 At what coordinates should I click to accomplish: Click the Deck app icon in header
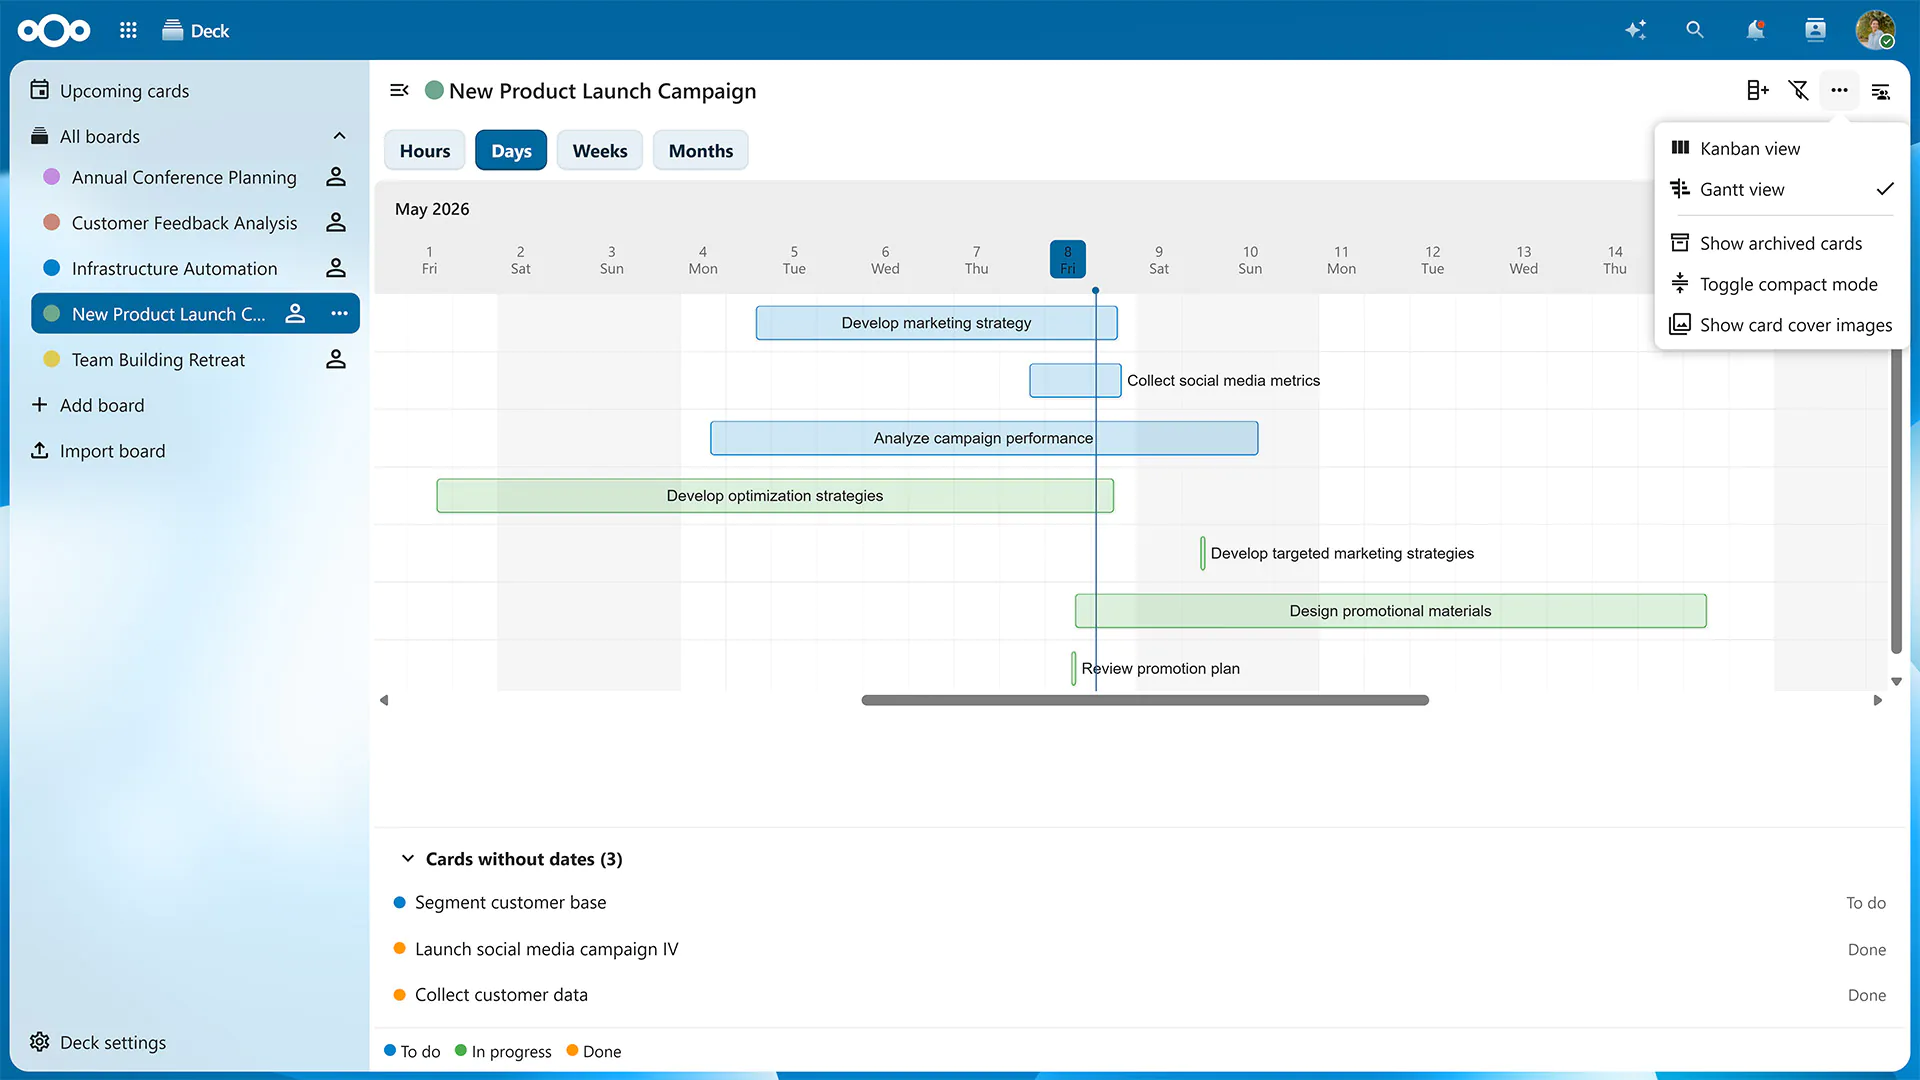pos(173,30)
